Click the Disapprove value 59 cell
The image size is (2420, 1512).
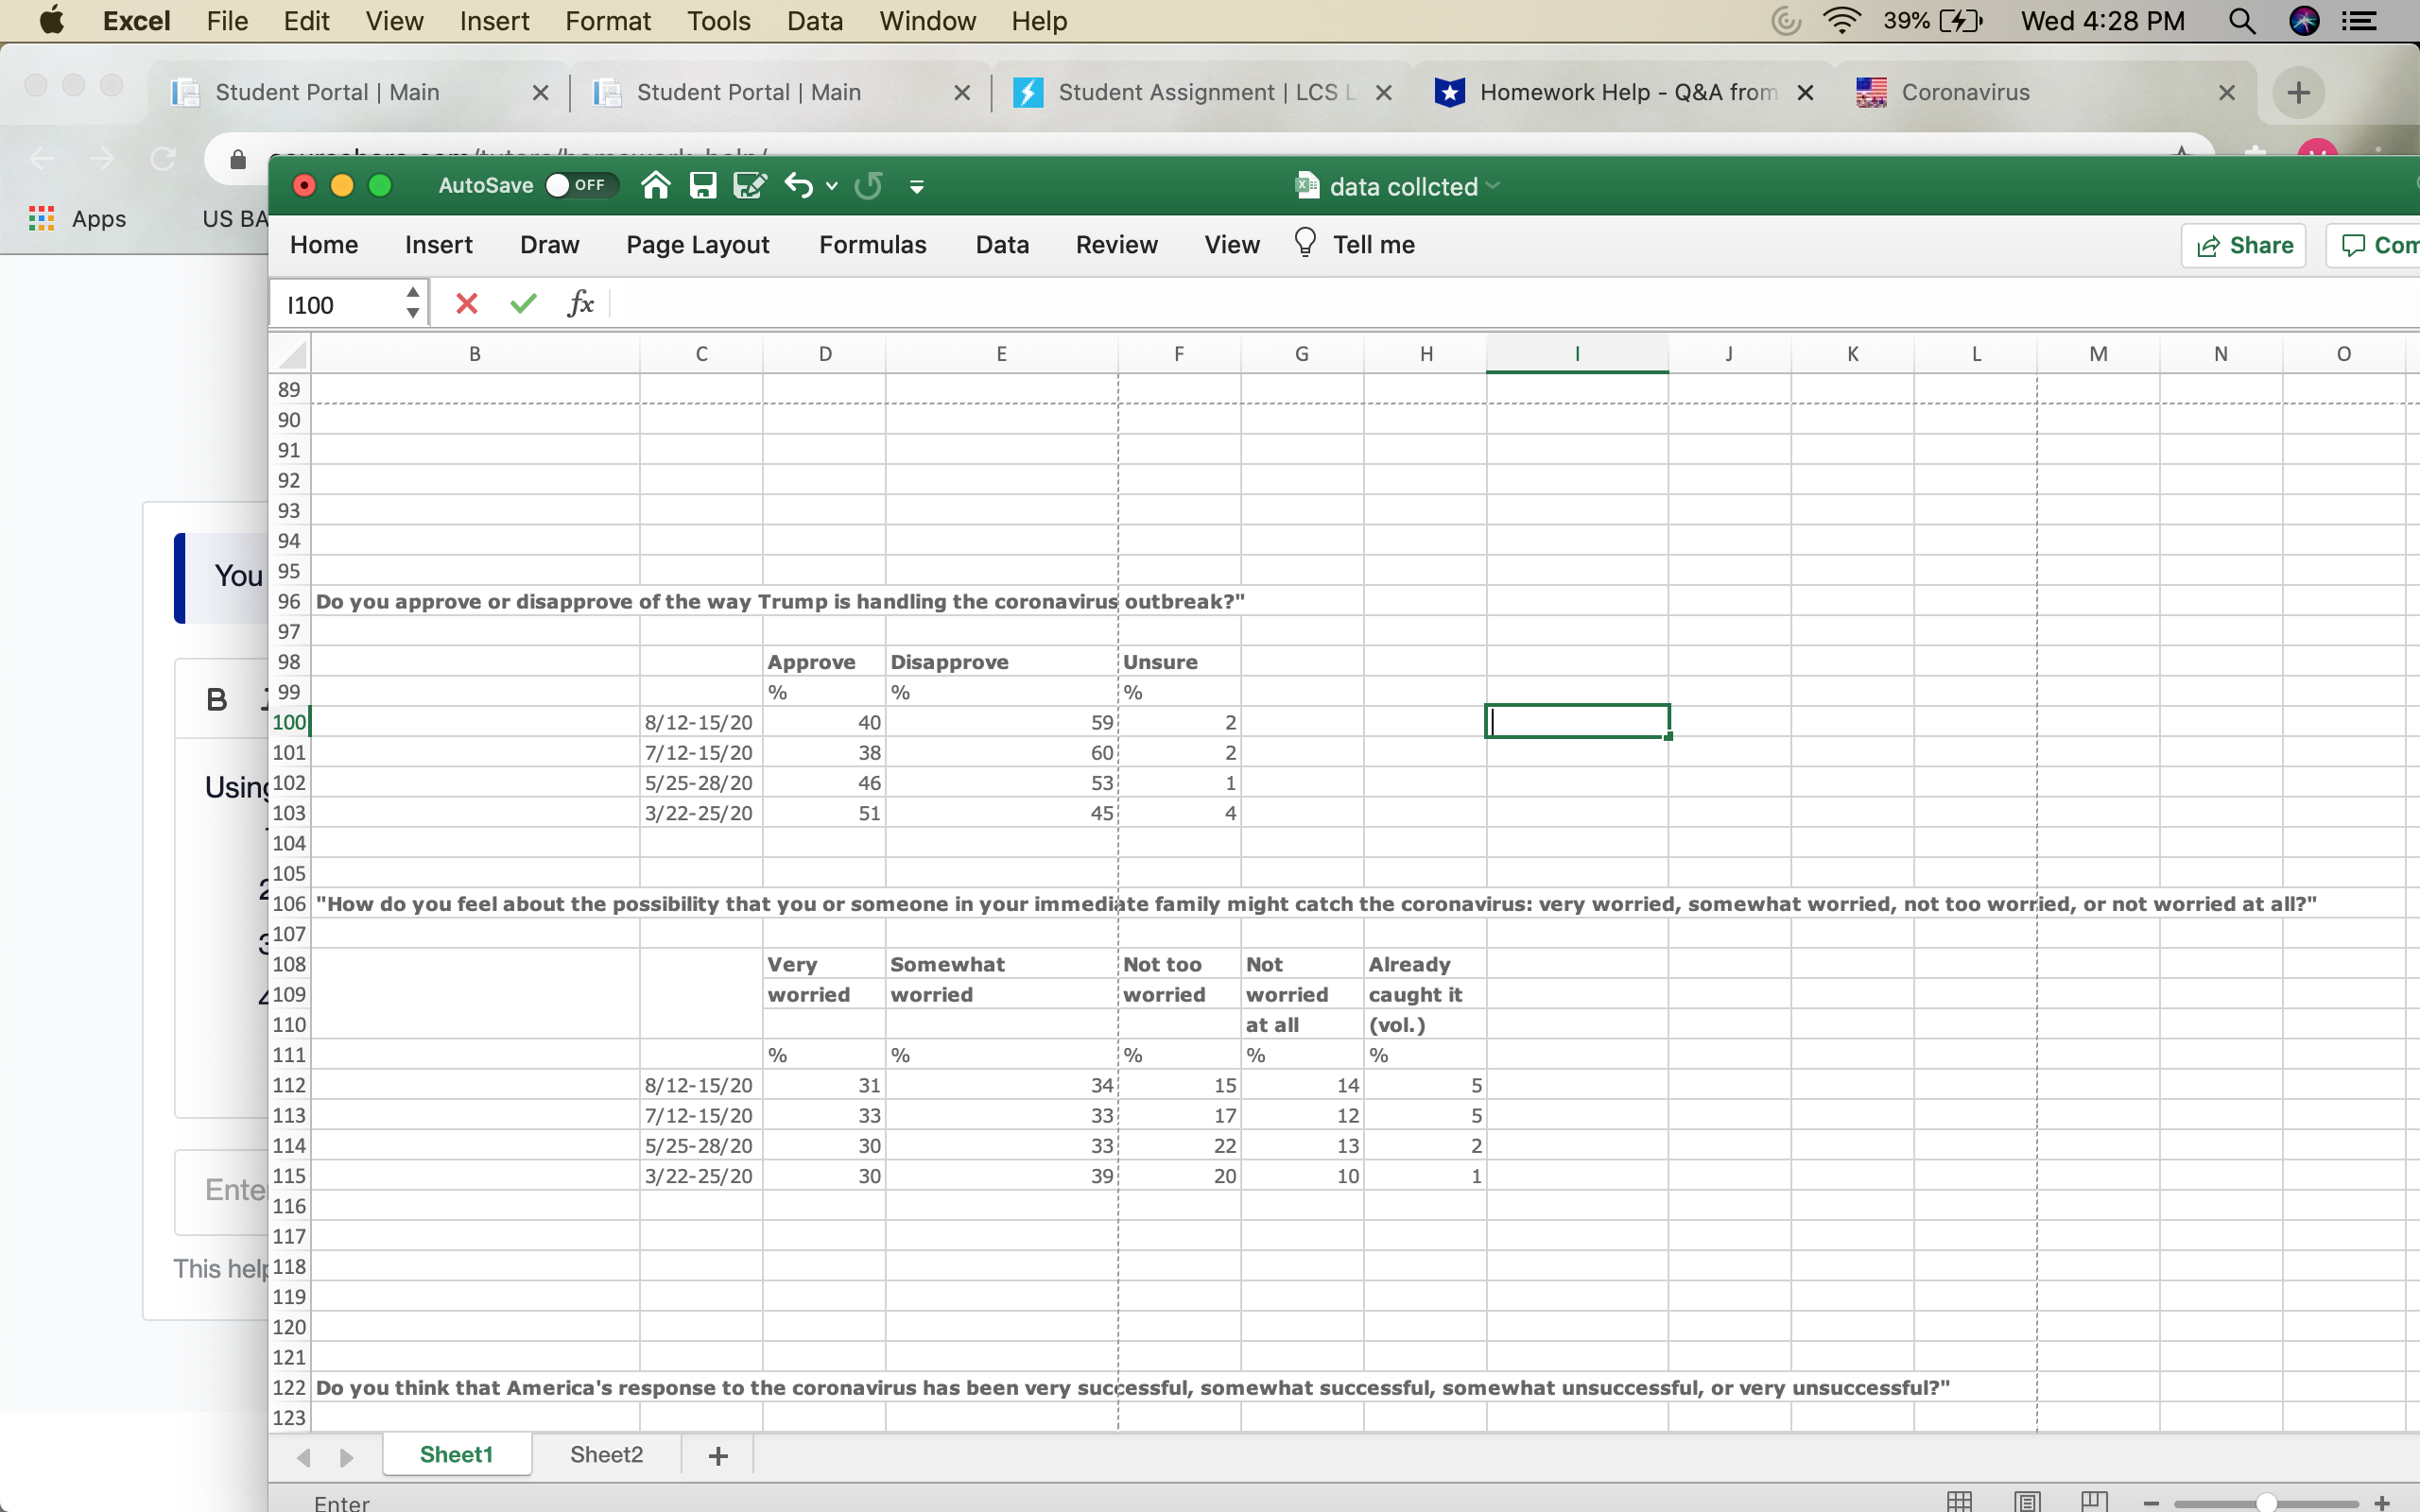pyautogui.click(x=1001, y=722)
